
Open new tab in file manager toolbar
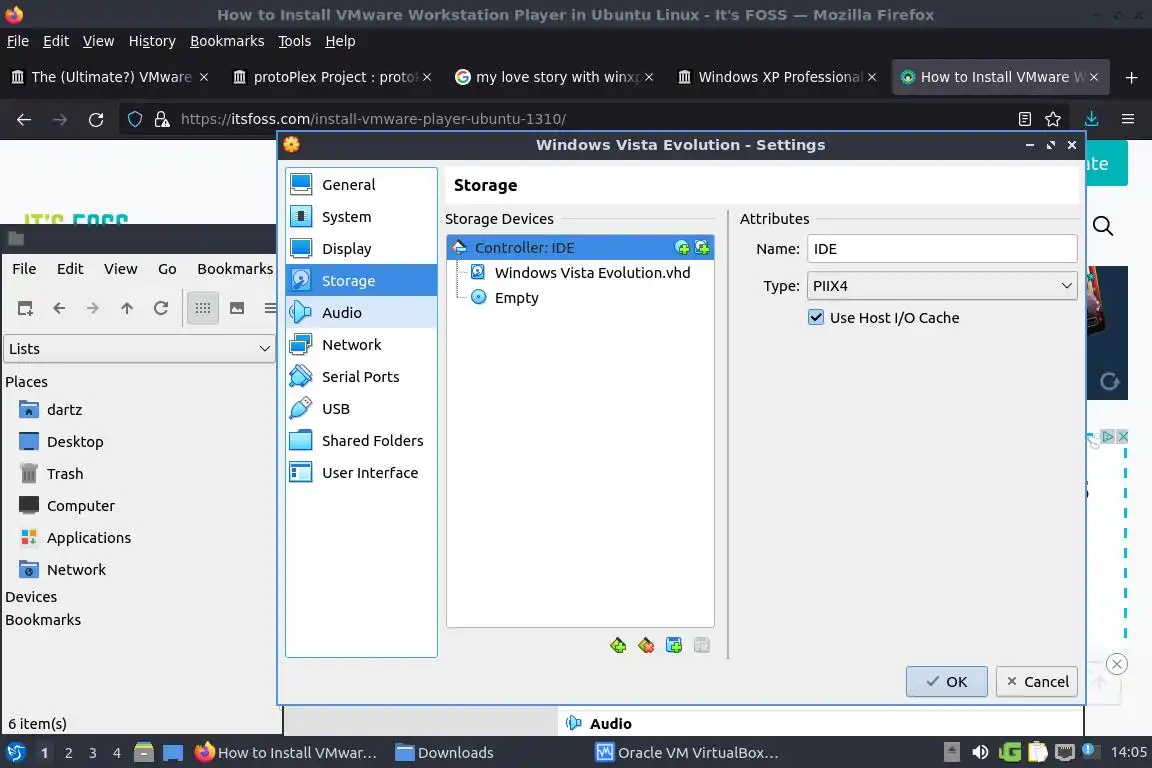coord(25,308)
